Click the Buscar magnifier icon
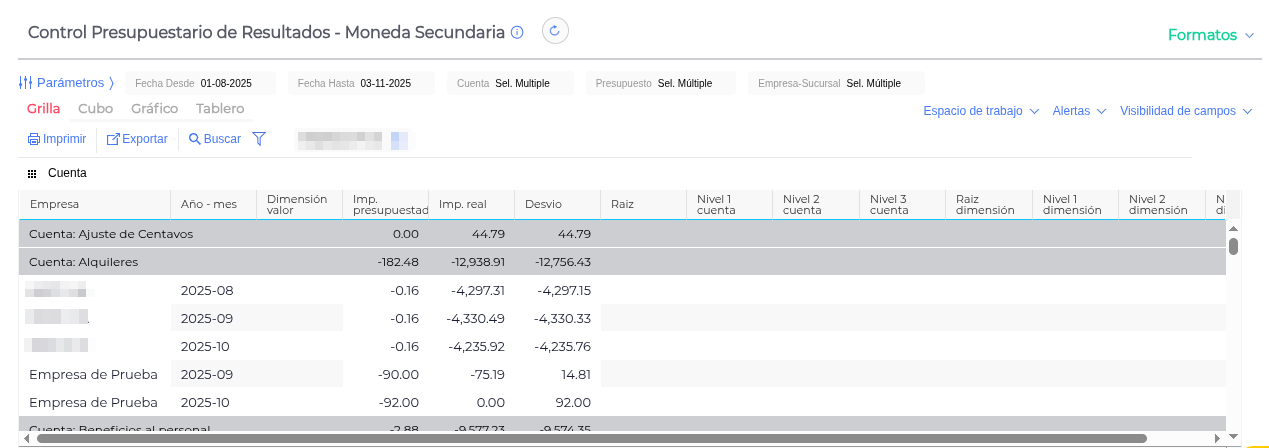Screen dimensions: 1269x448 (195, 139)
